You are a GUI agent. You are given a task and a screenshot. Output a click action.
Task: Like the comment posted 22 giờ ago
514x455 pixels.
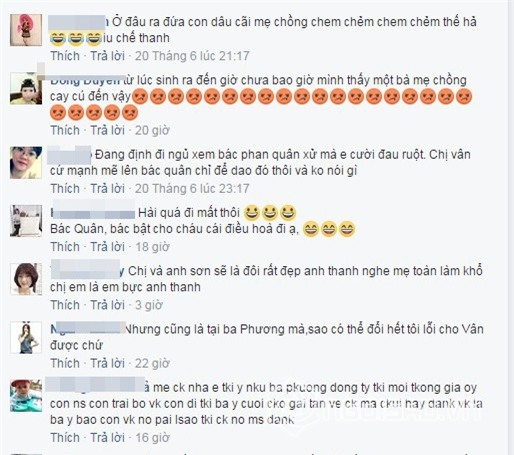pos(65,363)
